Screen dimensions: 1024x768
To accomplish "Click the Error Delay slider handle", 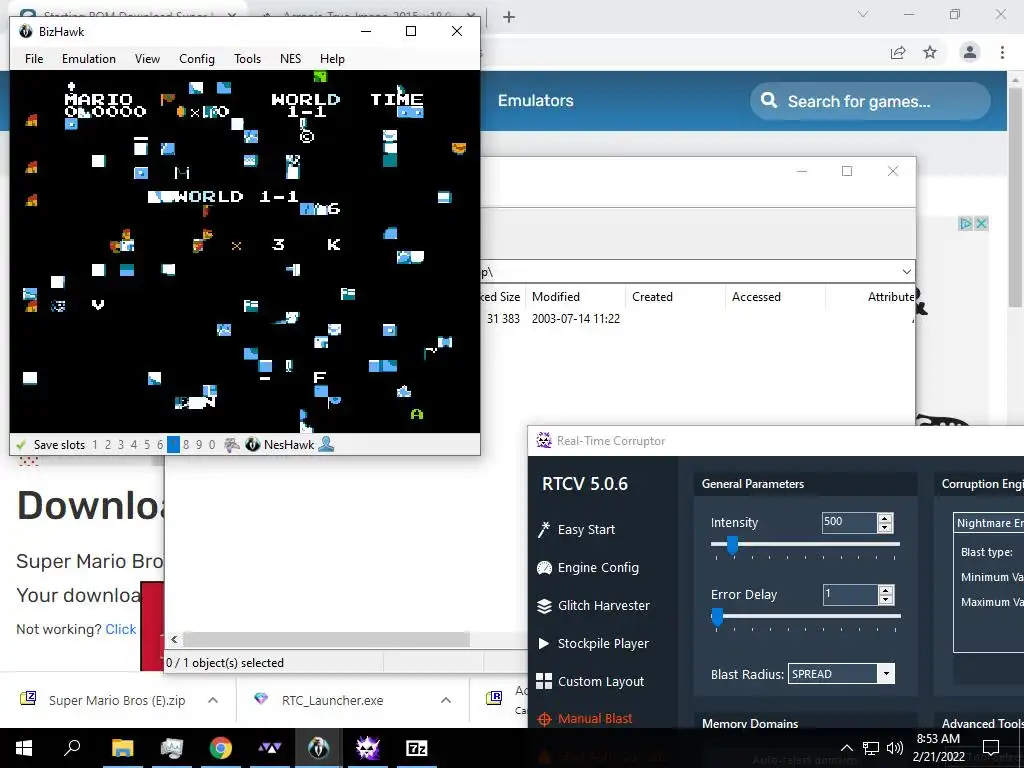I will coord(717,616).
